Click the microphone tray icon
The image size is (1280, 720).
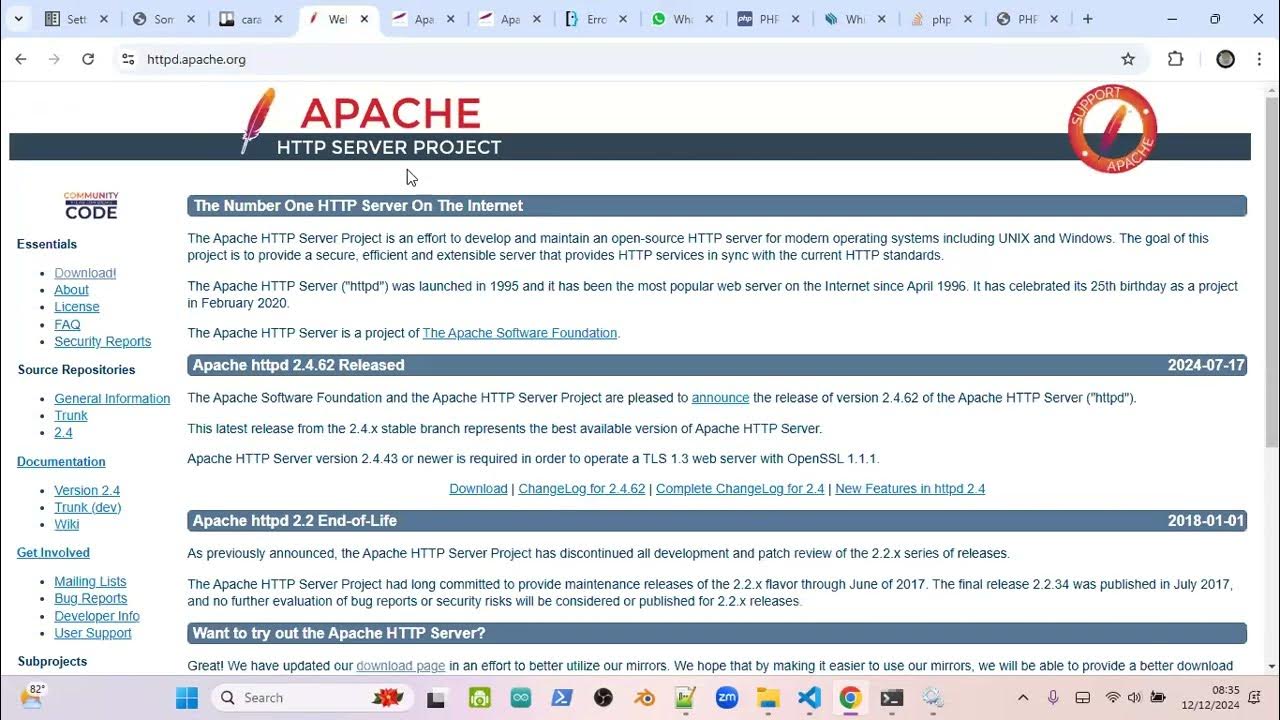(1053, 698)
